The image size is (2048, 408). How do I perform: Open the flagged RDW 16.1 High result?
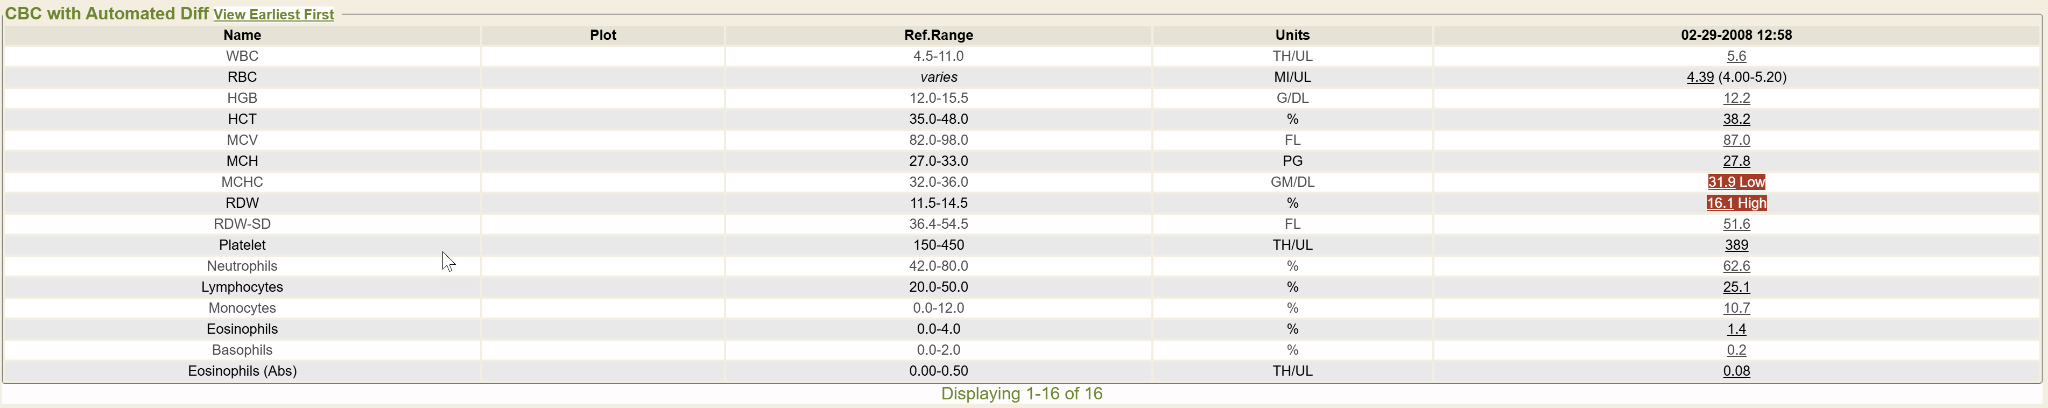(x=1736, y=203)
